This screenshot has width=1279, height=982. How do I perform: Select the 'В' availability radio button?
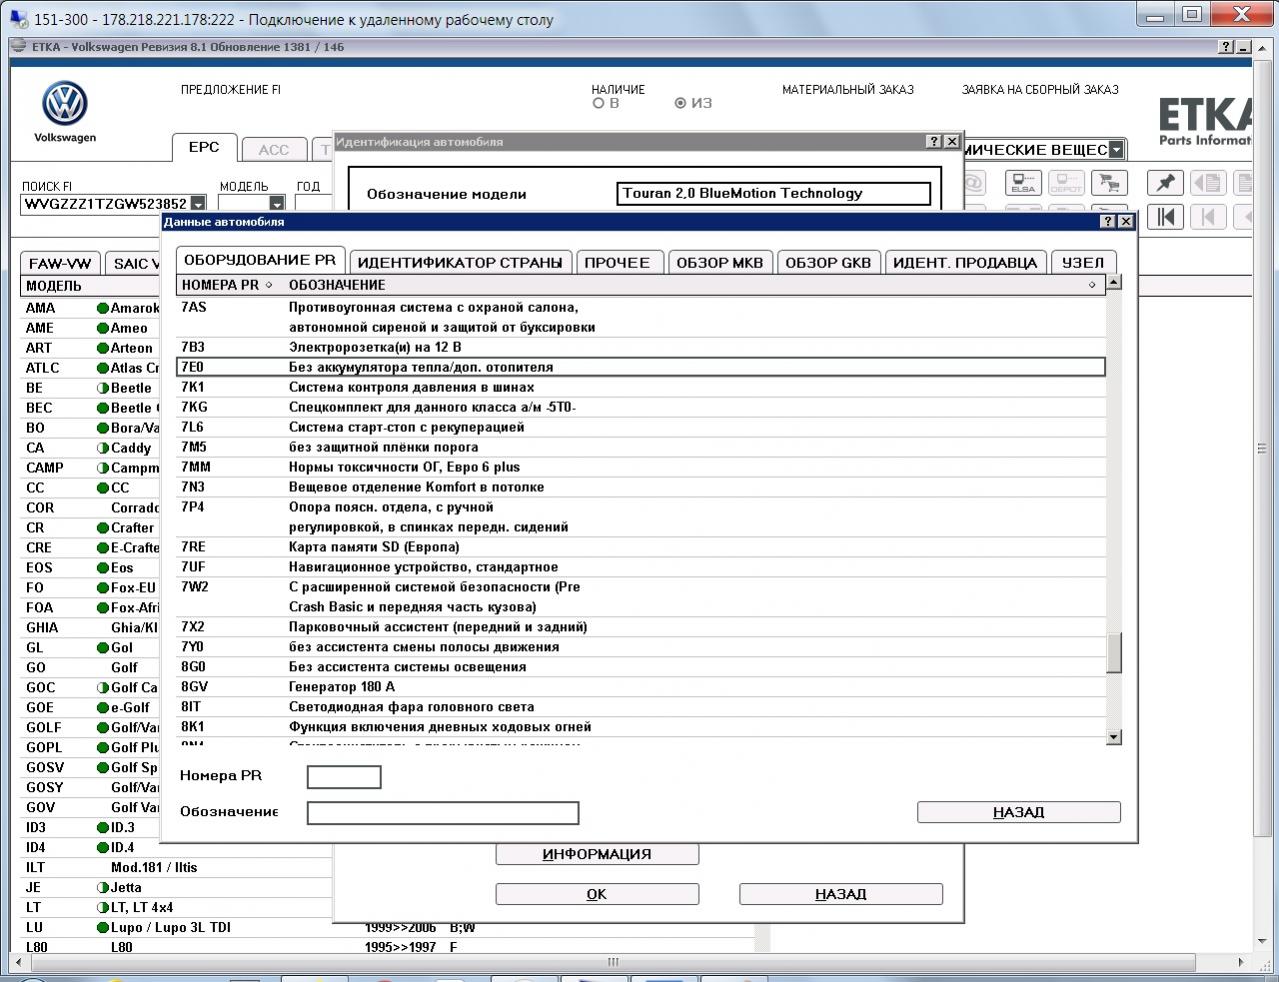(x=598, y=103)
